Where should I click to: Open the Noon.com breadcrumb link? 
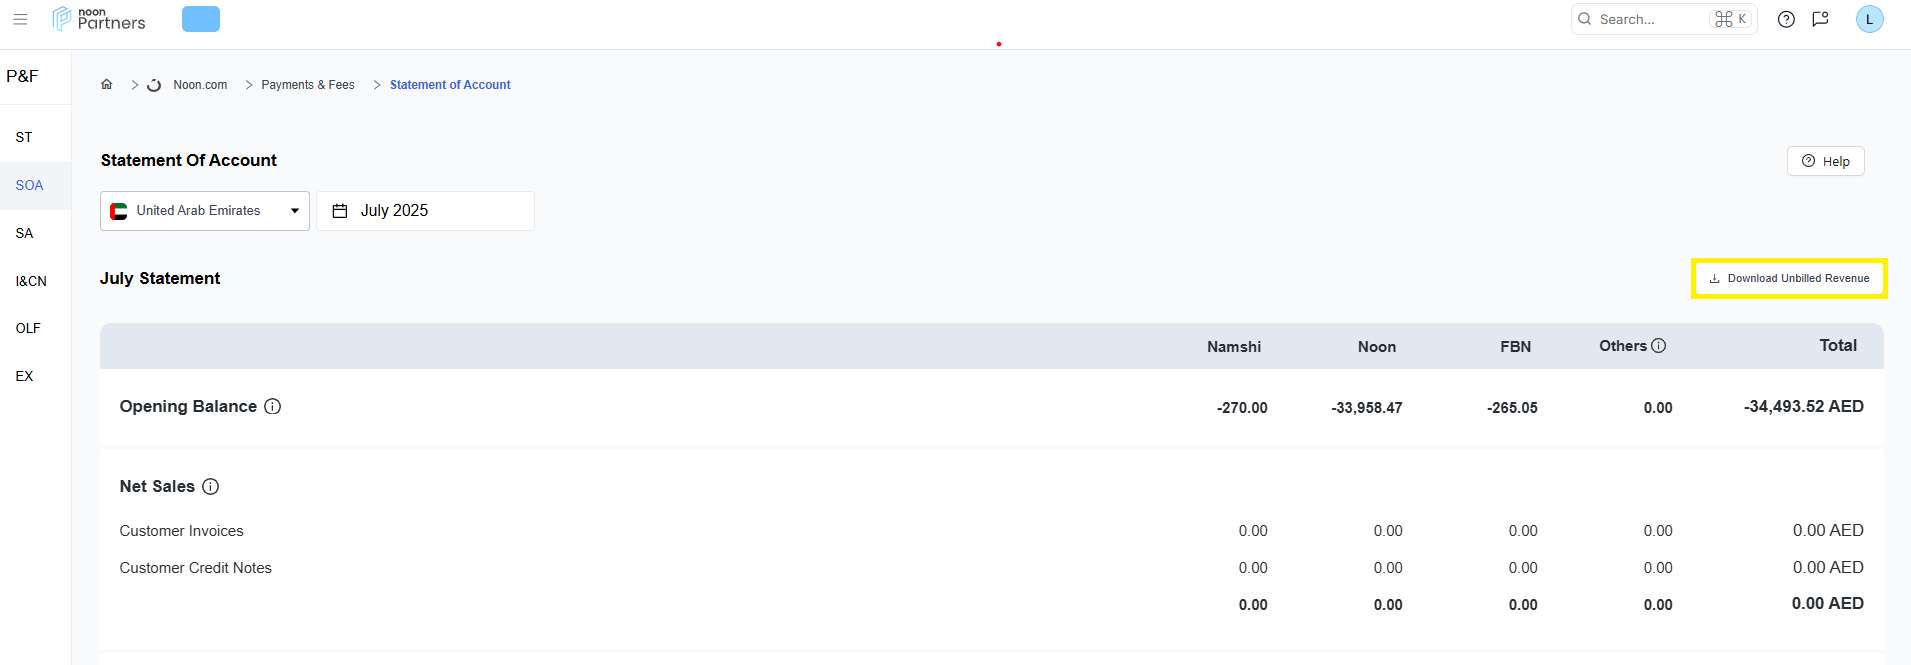(x=200, y=85)
